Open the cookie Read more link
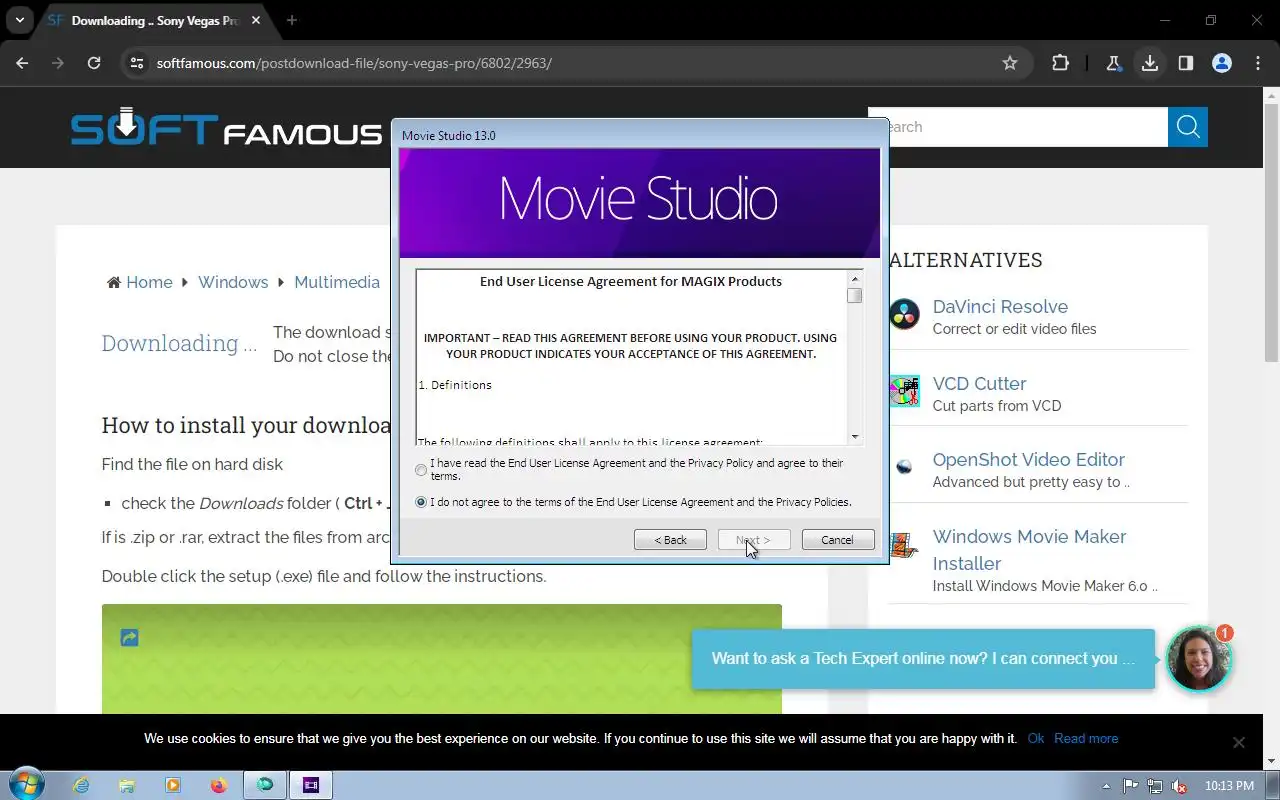The width and height of the screenshot is (1280, 800). tap(1086, 739)
